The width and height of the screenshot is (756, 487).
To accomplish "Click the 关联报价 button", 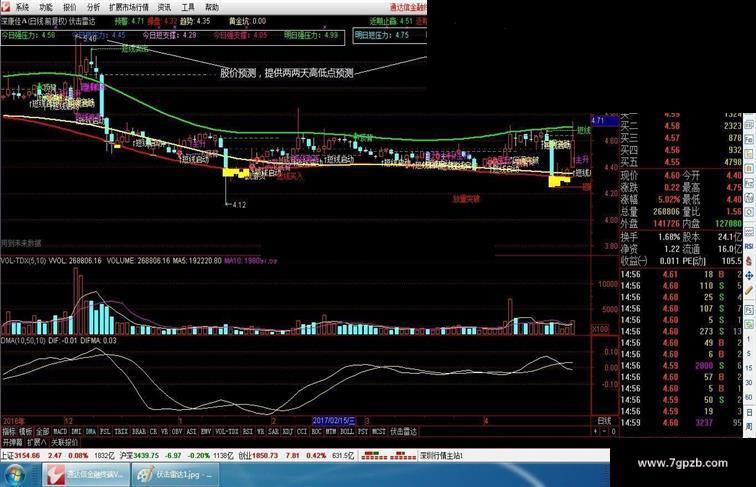I will 65,442.
